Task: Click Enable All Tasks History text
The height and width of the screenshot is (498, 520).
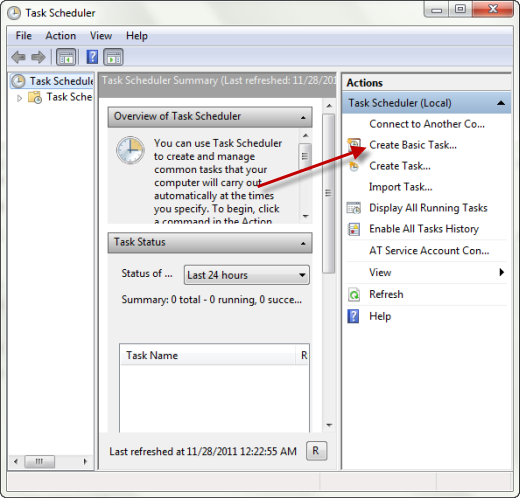Action: click(424, 229)
